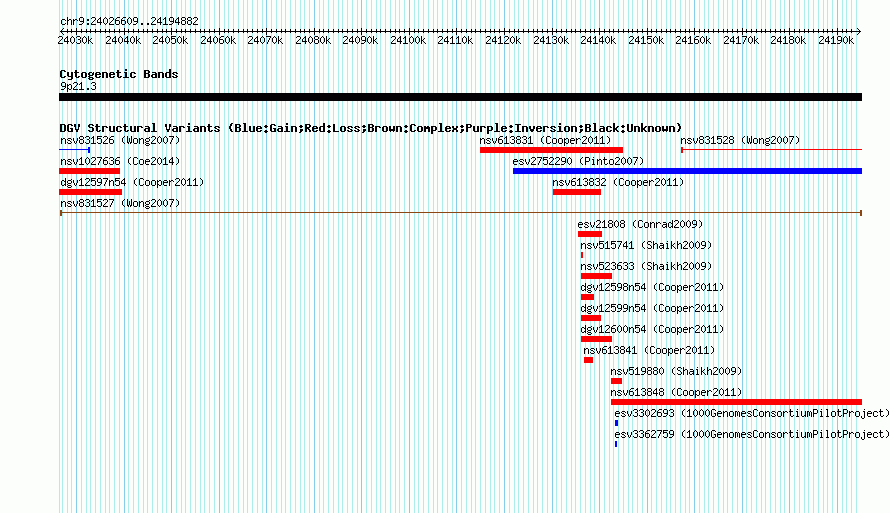
Task: Select the nsv831527 brown complex variant line
Action: (461, 213)
